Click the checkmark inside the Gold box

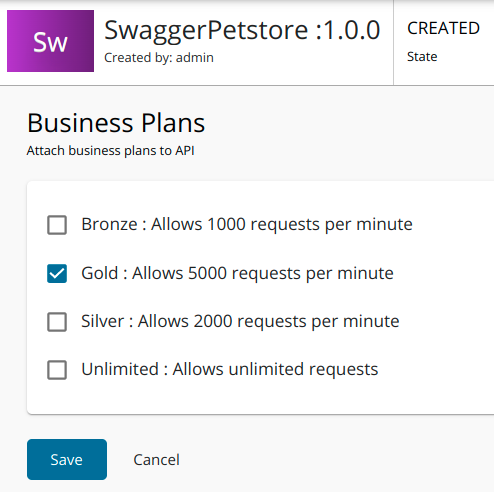[x=57, y=274]
